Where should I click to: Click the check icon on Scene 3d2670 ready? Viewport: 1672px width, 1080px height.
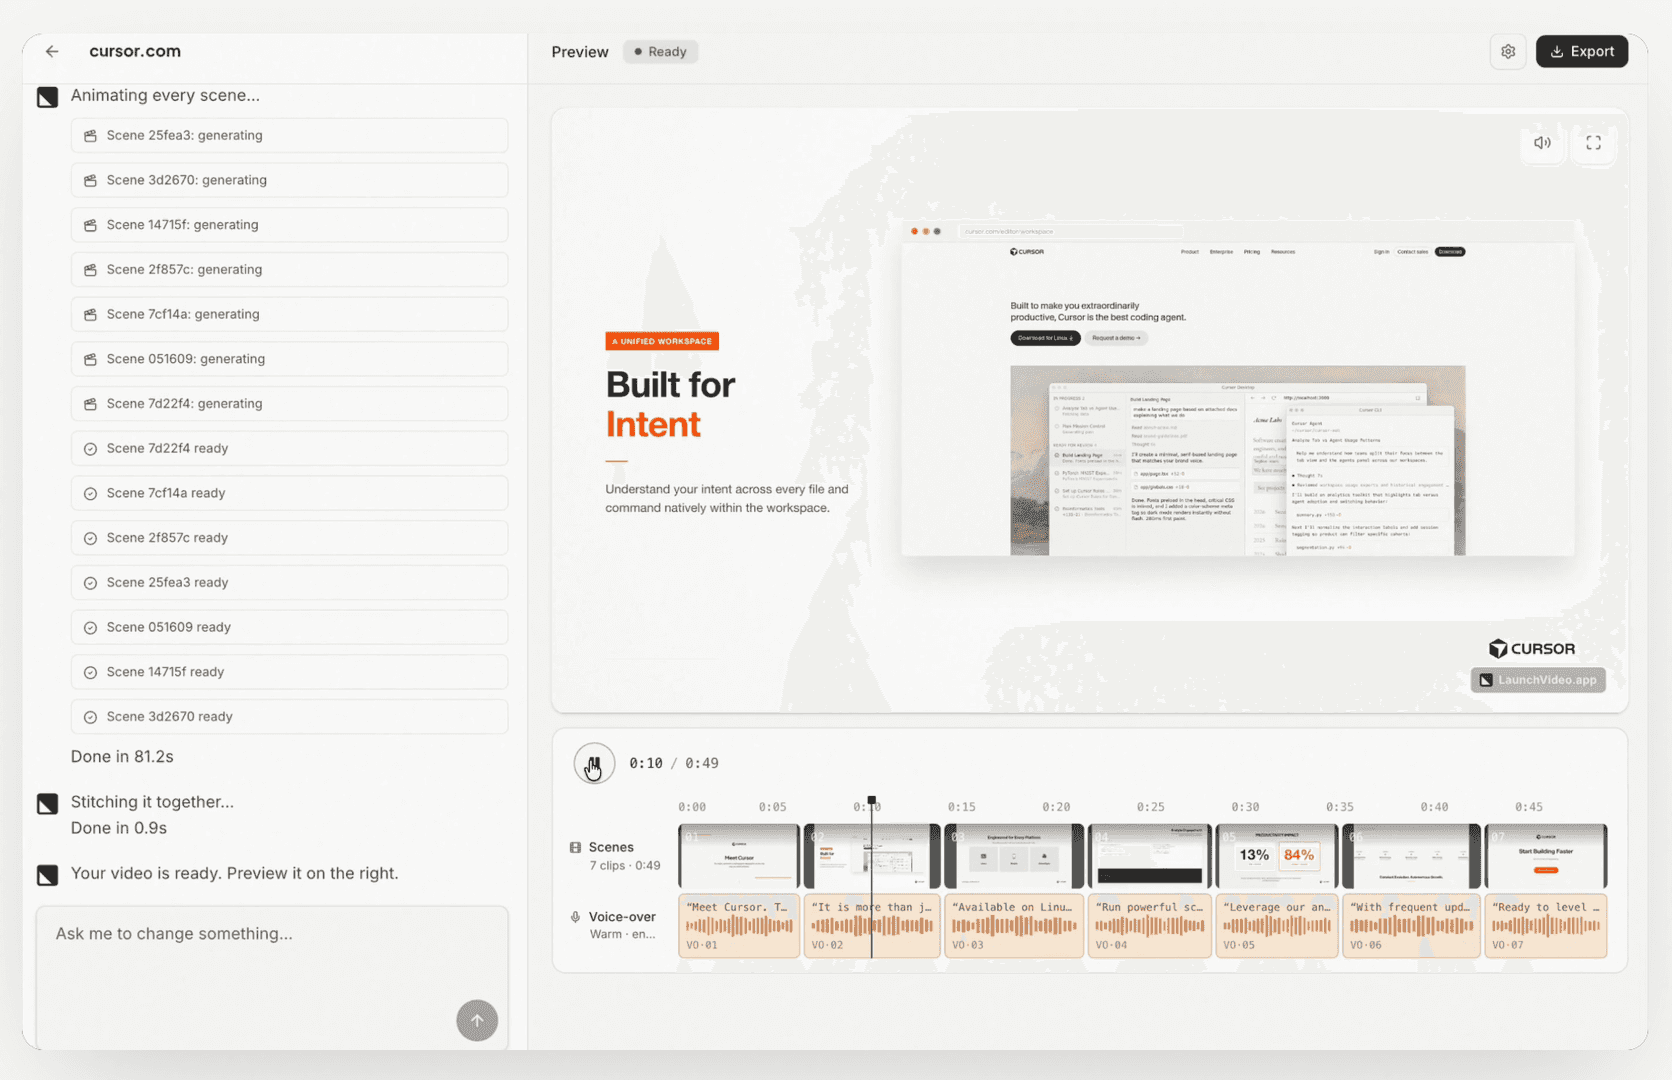(x=91, y=717)
